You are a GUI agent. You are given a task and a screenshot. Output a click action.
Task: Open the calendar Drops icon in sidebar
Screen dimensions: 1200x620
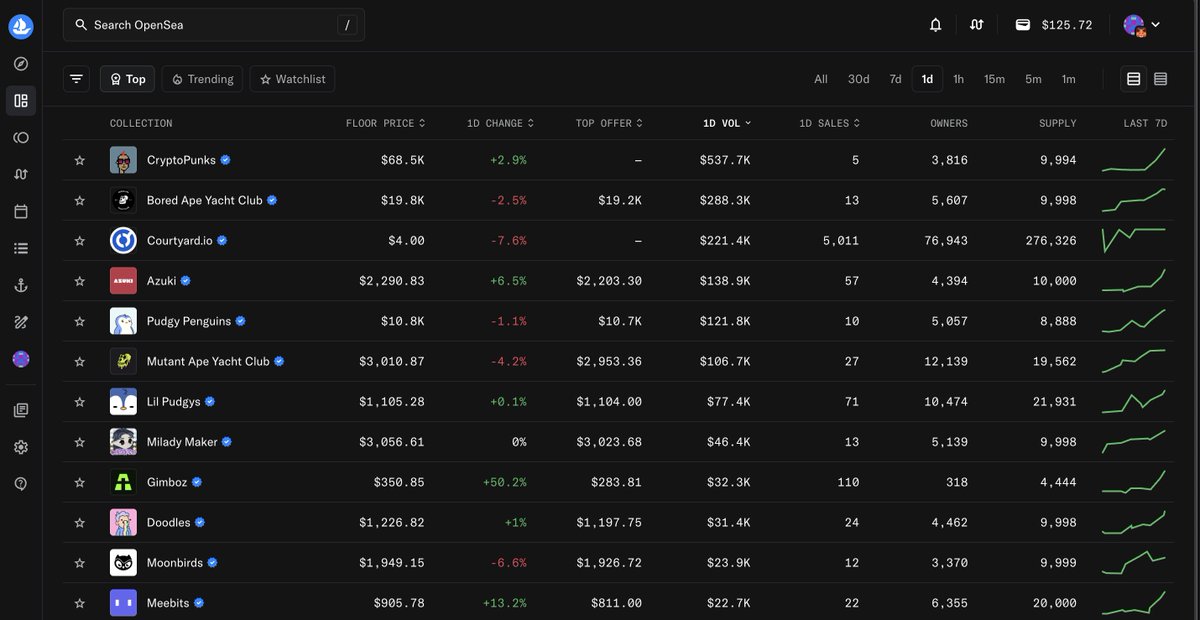(x=21, y=212)
